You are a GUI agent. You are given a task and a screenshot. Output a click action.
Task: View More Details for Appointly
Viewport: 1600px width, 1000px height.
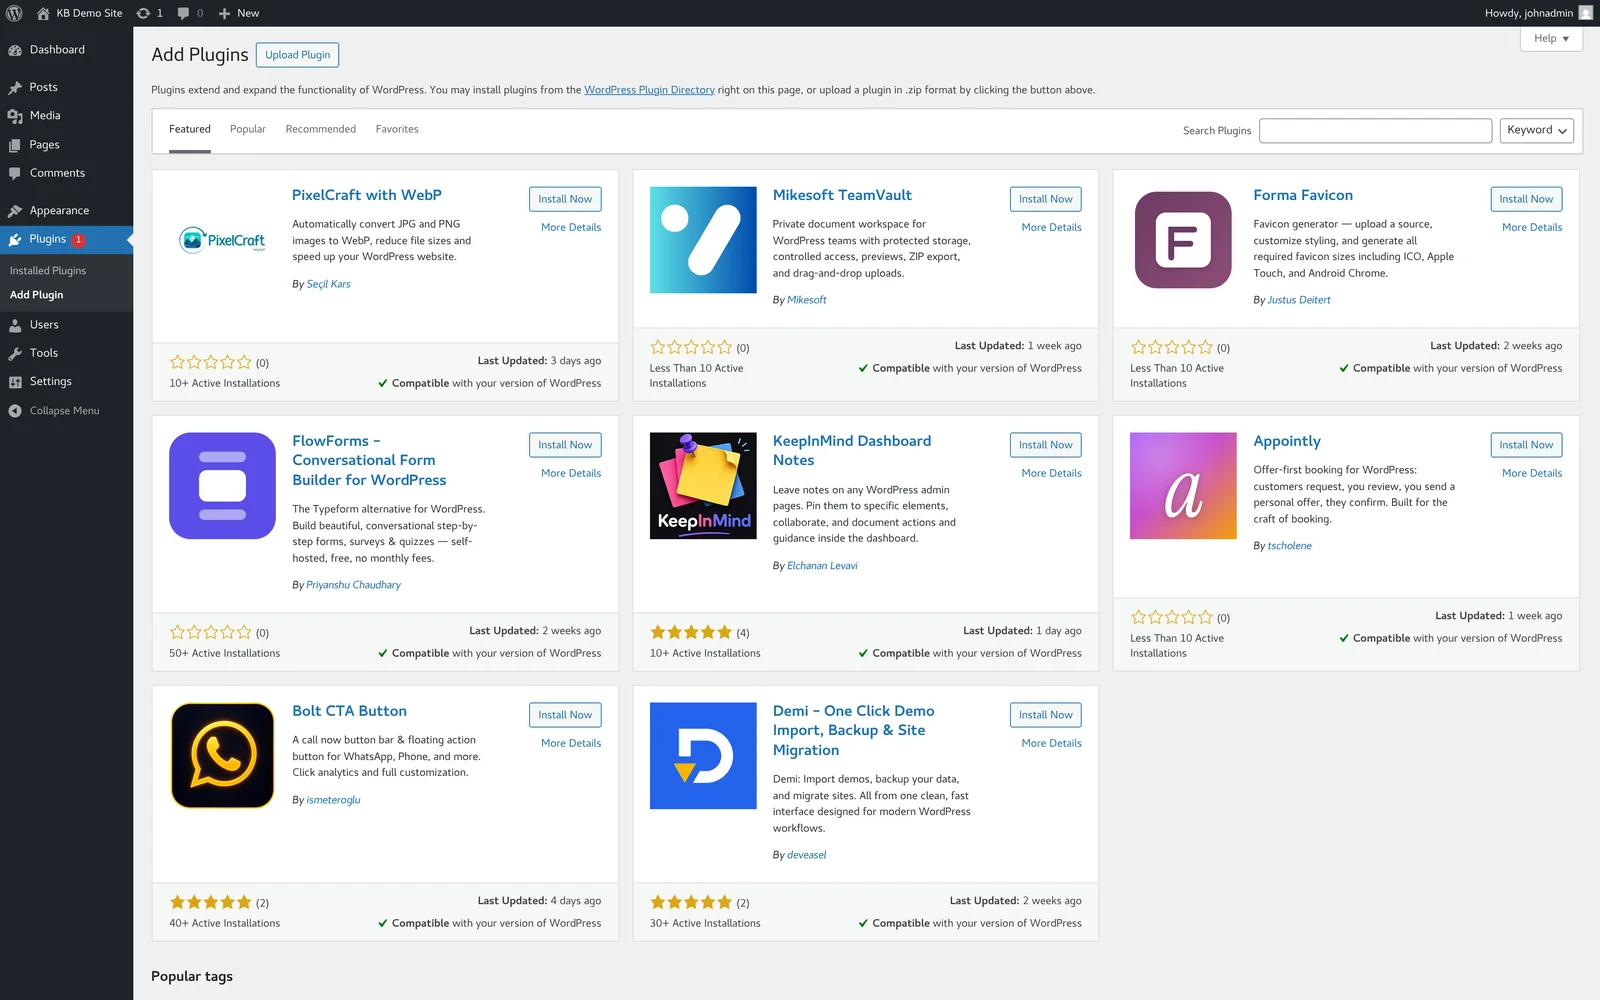[x=1532, y=474]
